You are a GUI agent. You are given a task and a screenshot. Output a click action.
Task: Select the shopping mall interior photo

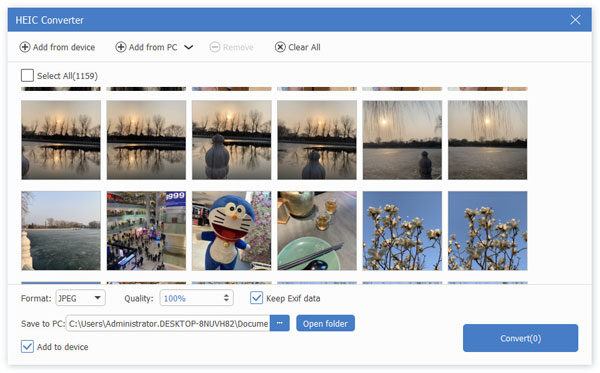(146, 231)
